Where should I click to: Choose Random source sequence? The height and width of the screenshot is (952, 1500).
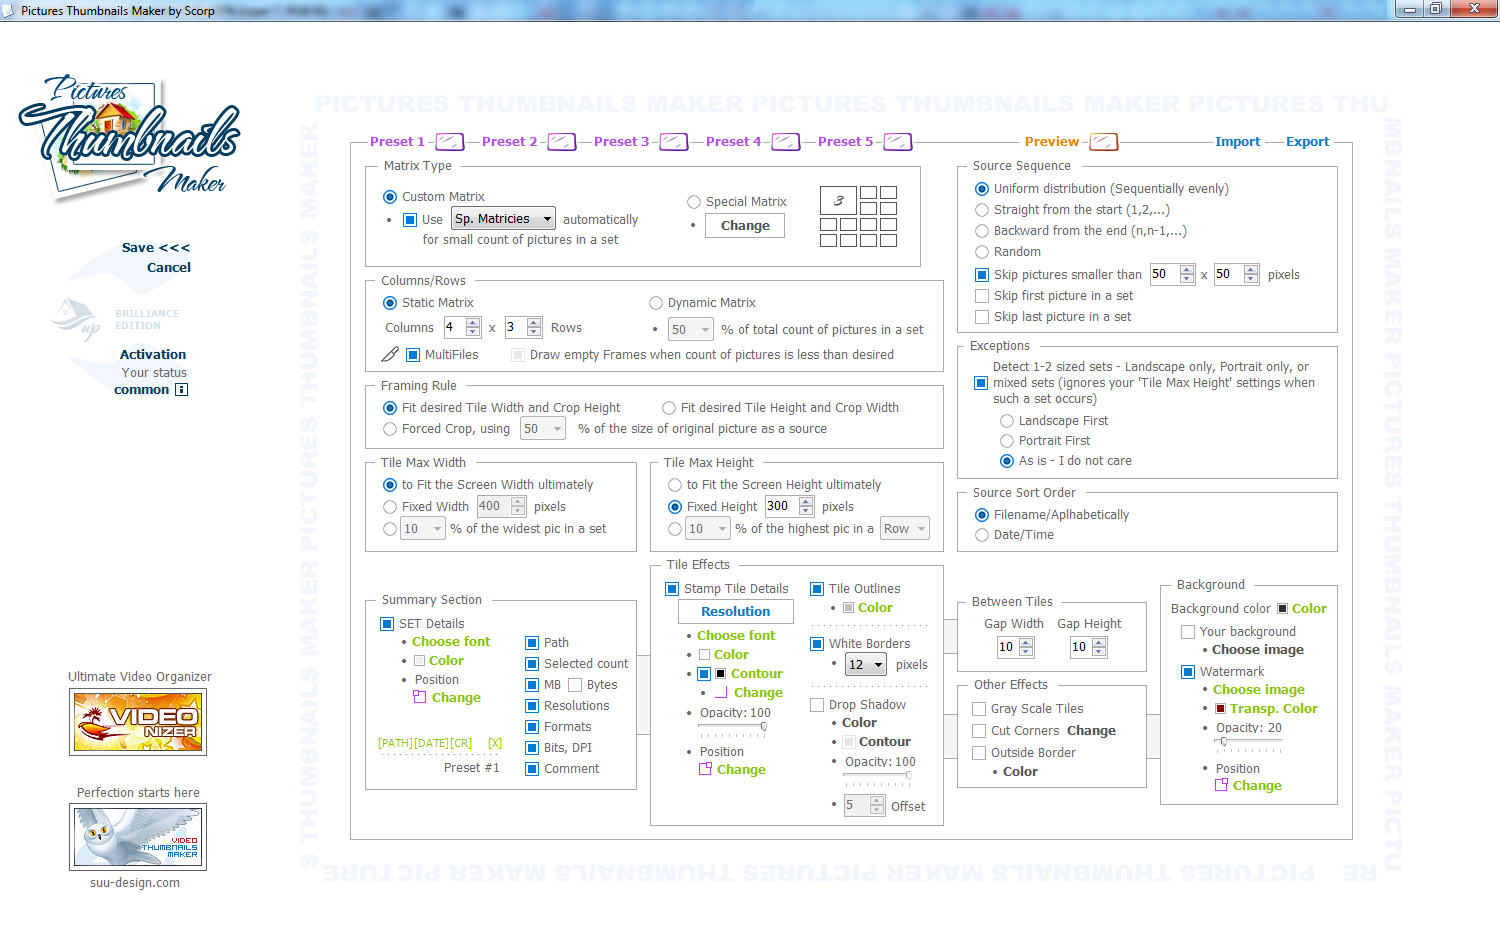[x=982, y=252]
